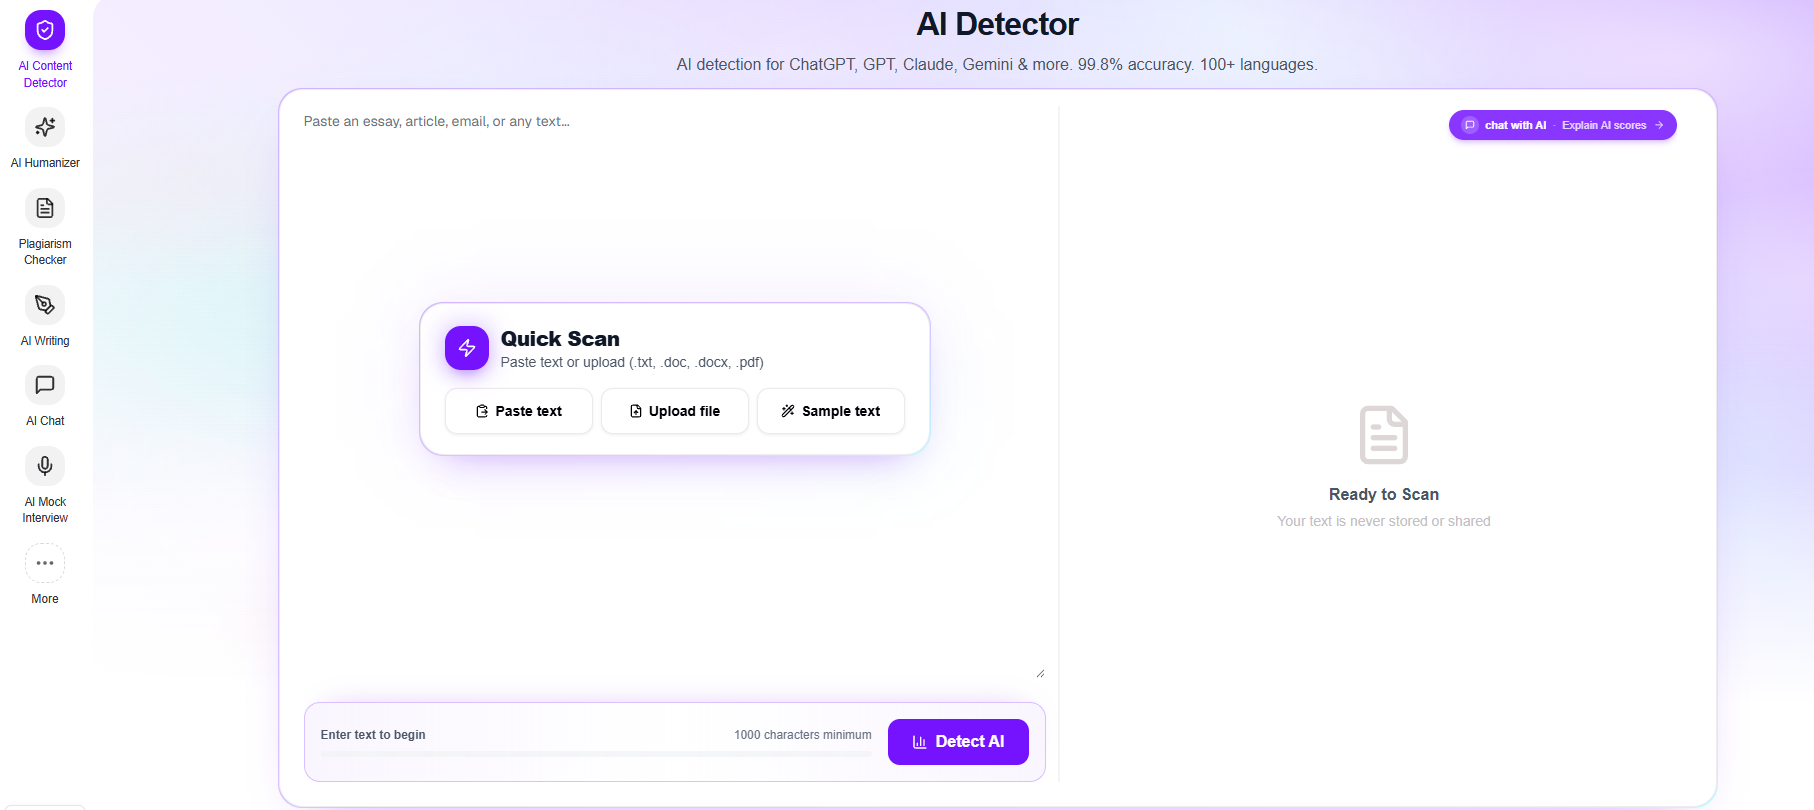The image size is (1814, 810).
Task: Click the AI Detector page heading
Action: coord(997,24)
